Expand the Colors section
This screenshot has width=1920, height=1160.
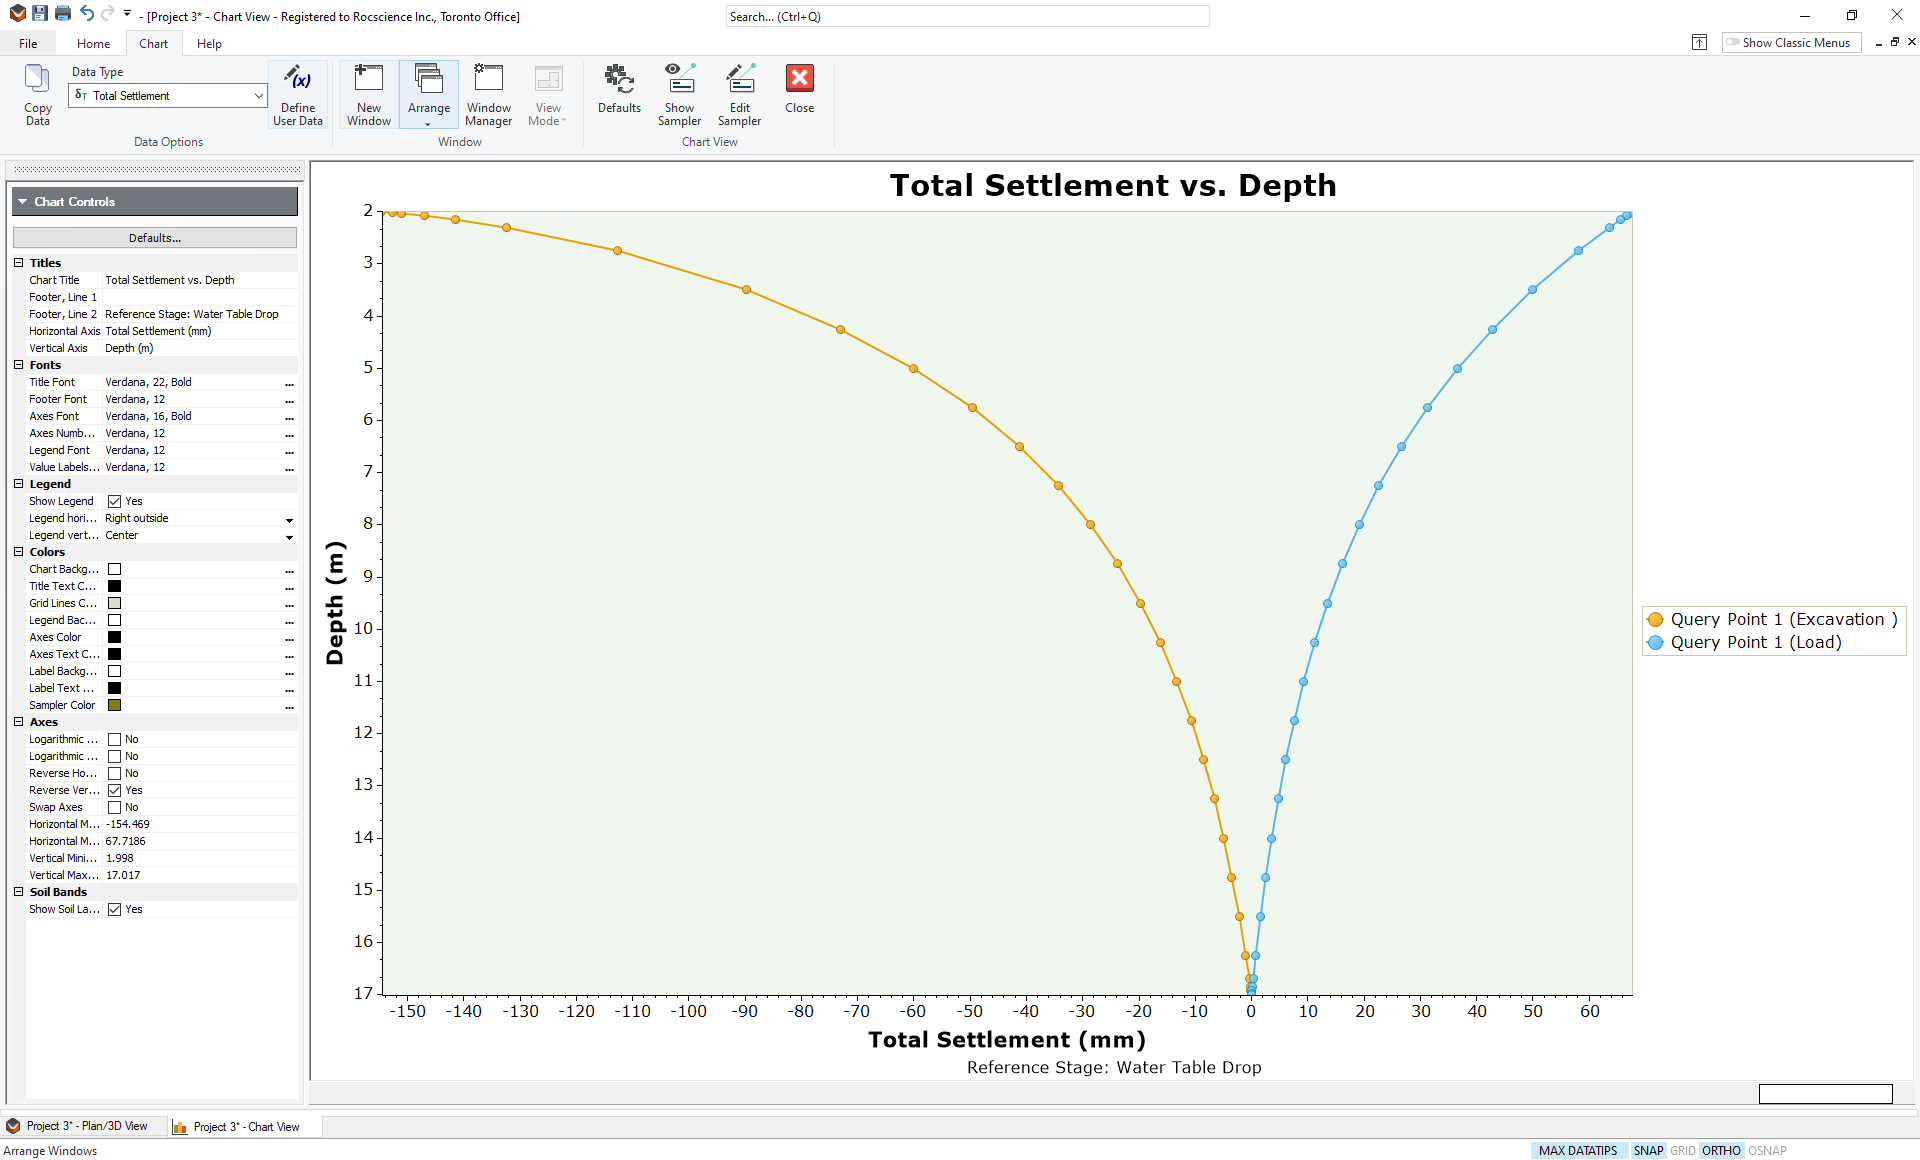coord(19,551)
